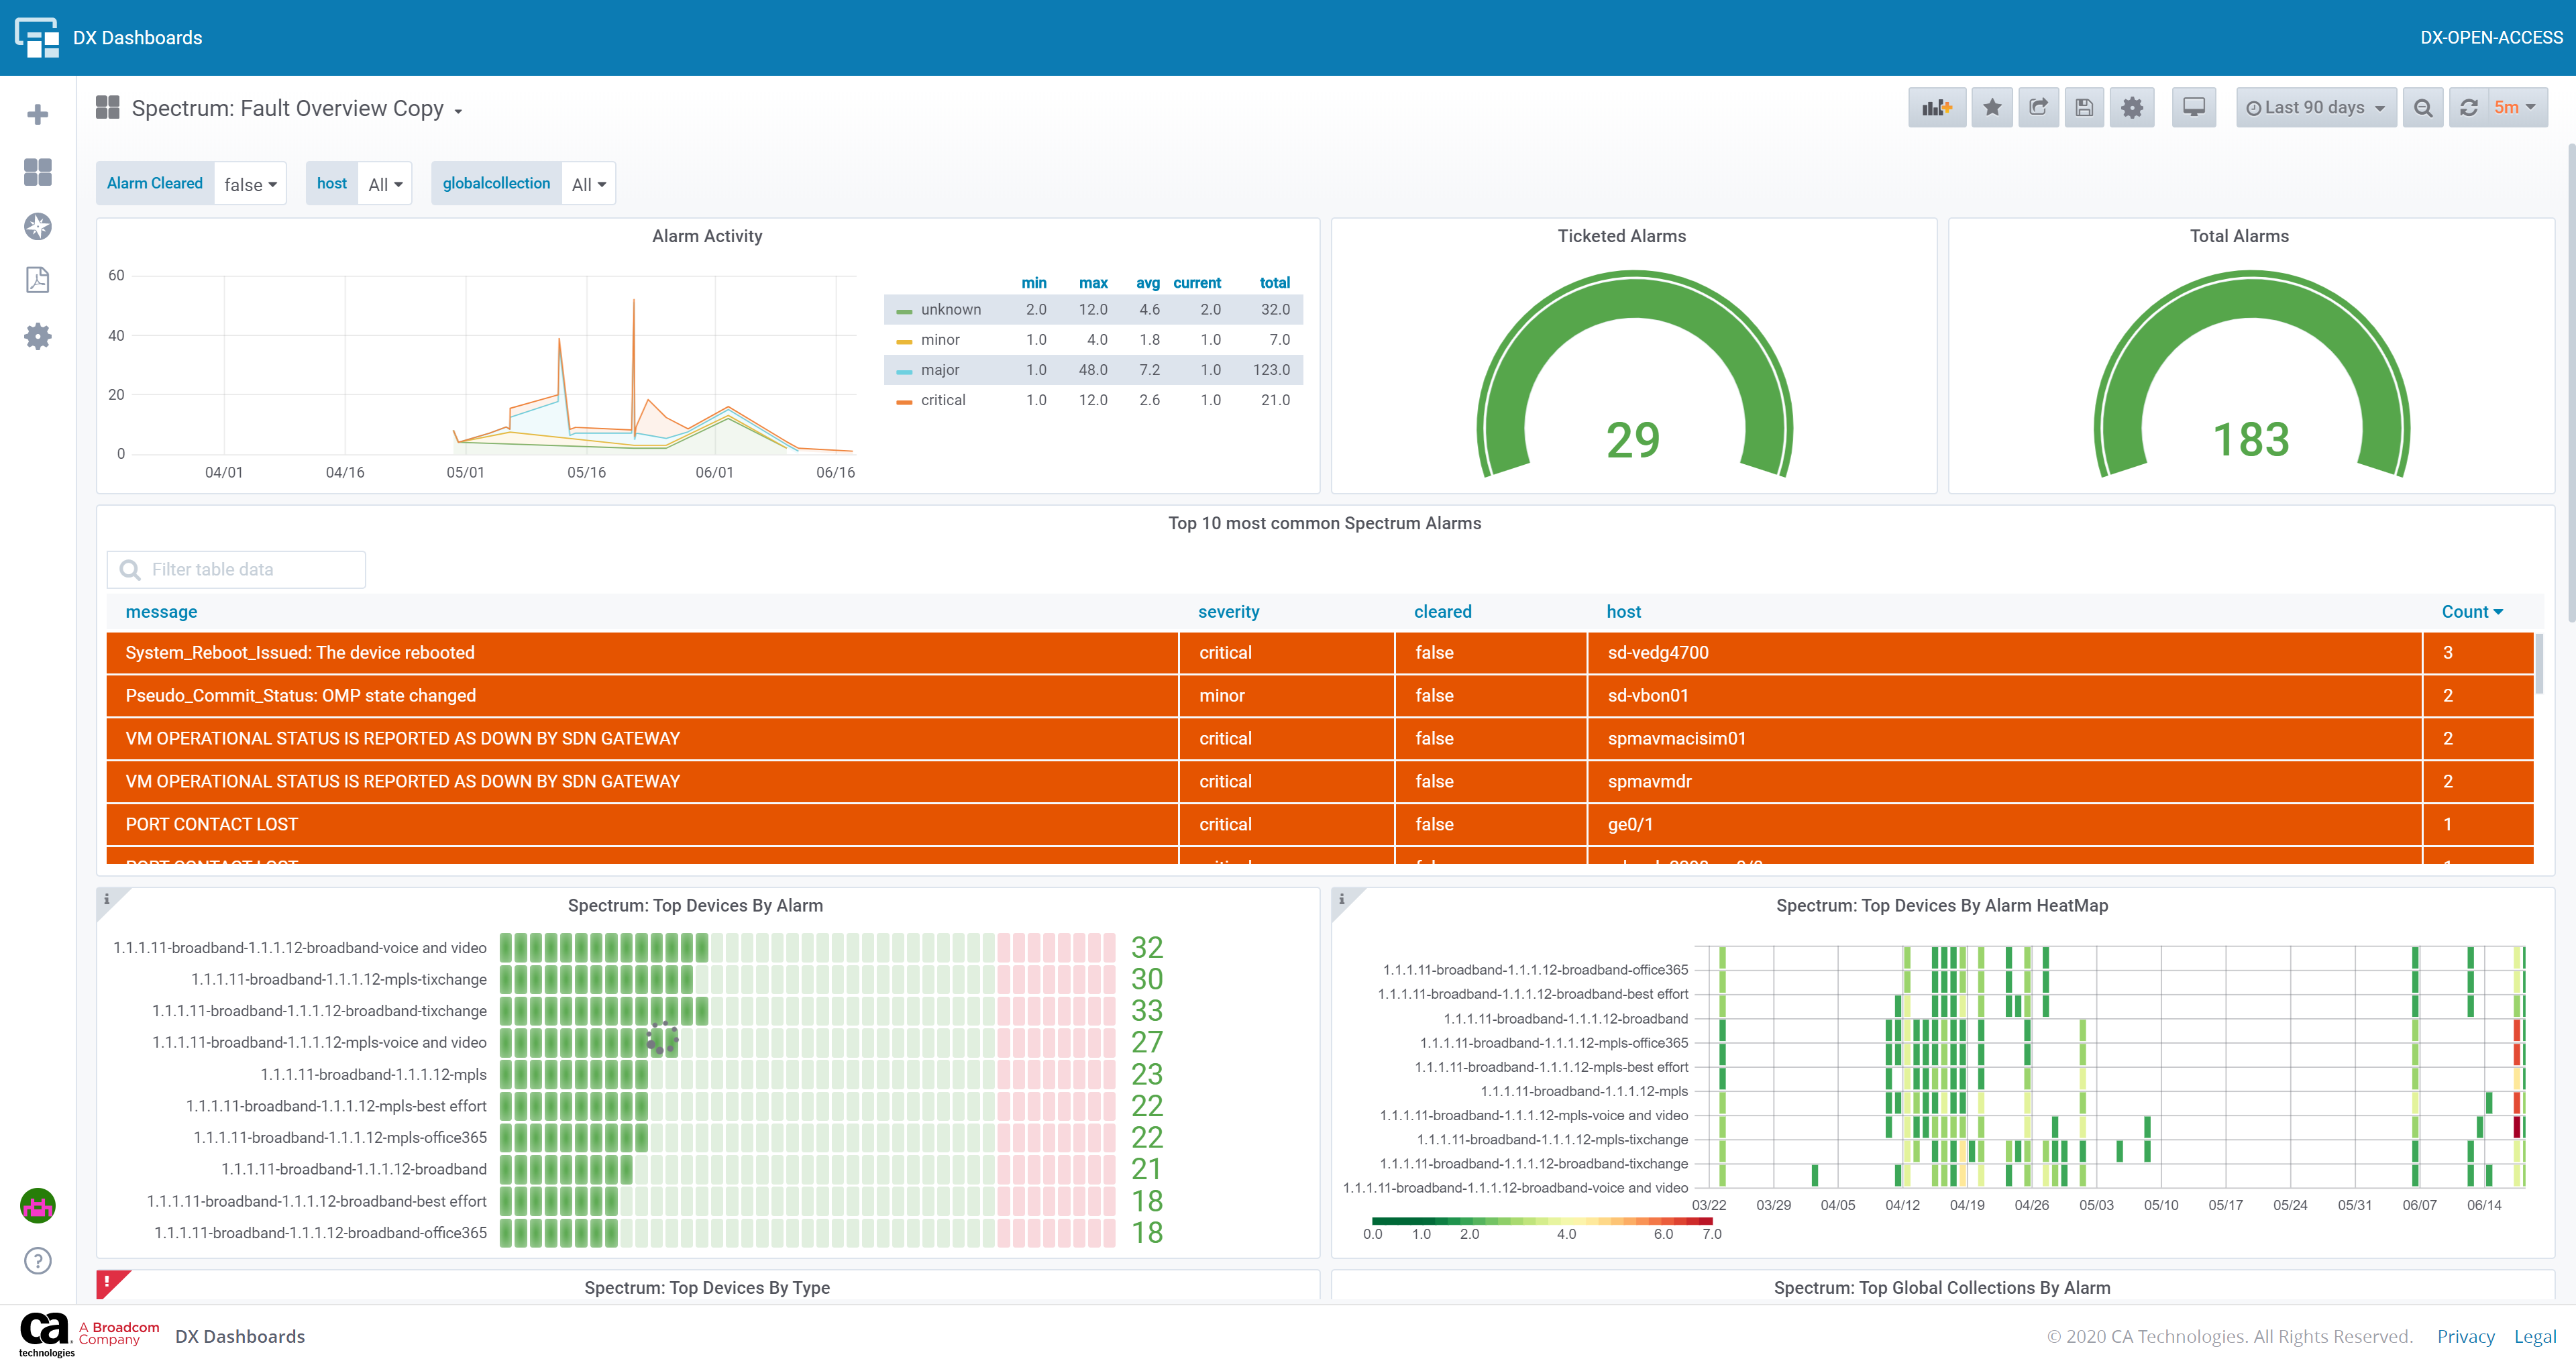Image resolution: width=2576 pixels, height=1367 pixels.
Task: Toggle the critical series in legend
Action: point(943,400)
